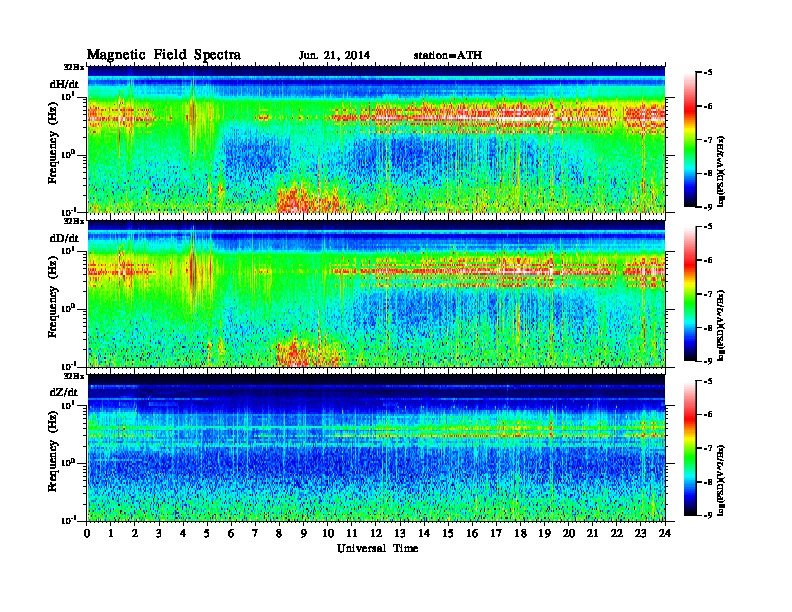Click hour "14" on the Universal Time axis
Viewport: 792px width, 612px height.
point(424,533)
